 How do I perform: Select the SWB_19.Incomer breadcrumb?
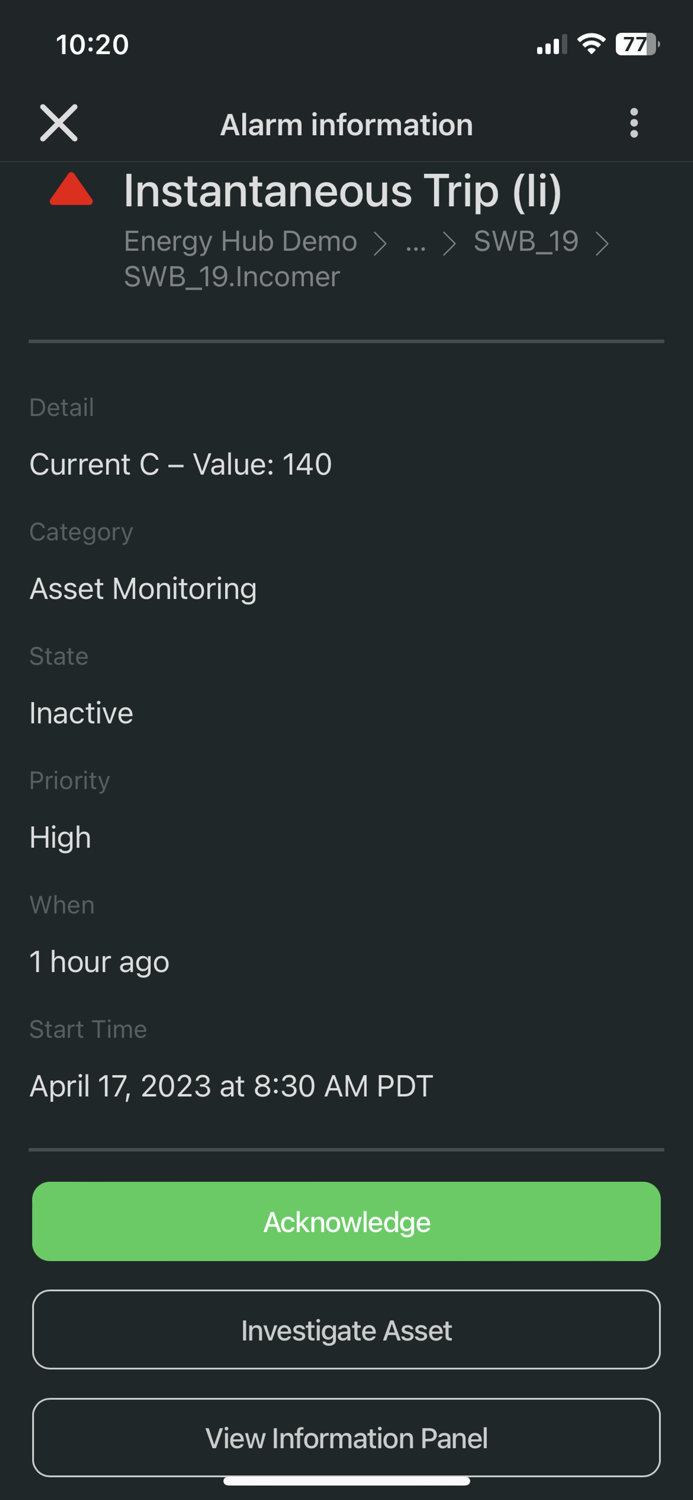[232, 277]
